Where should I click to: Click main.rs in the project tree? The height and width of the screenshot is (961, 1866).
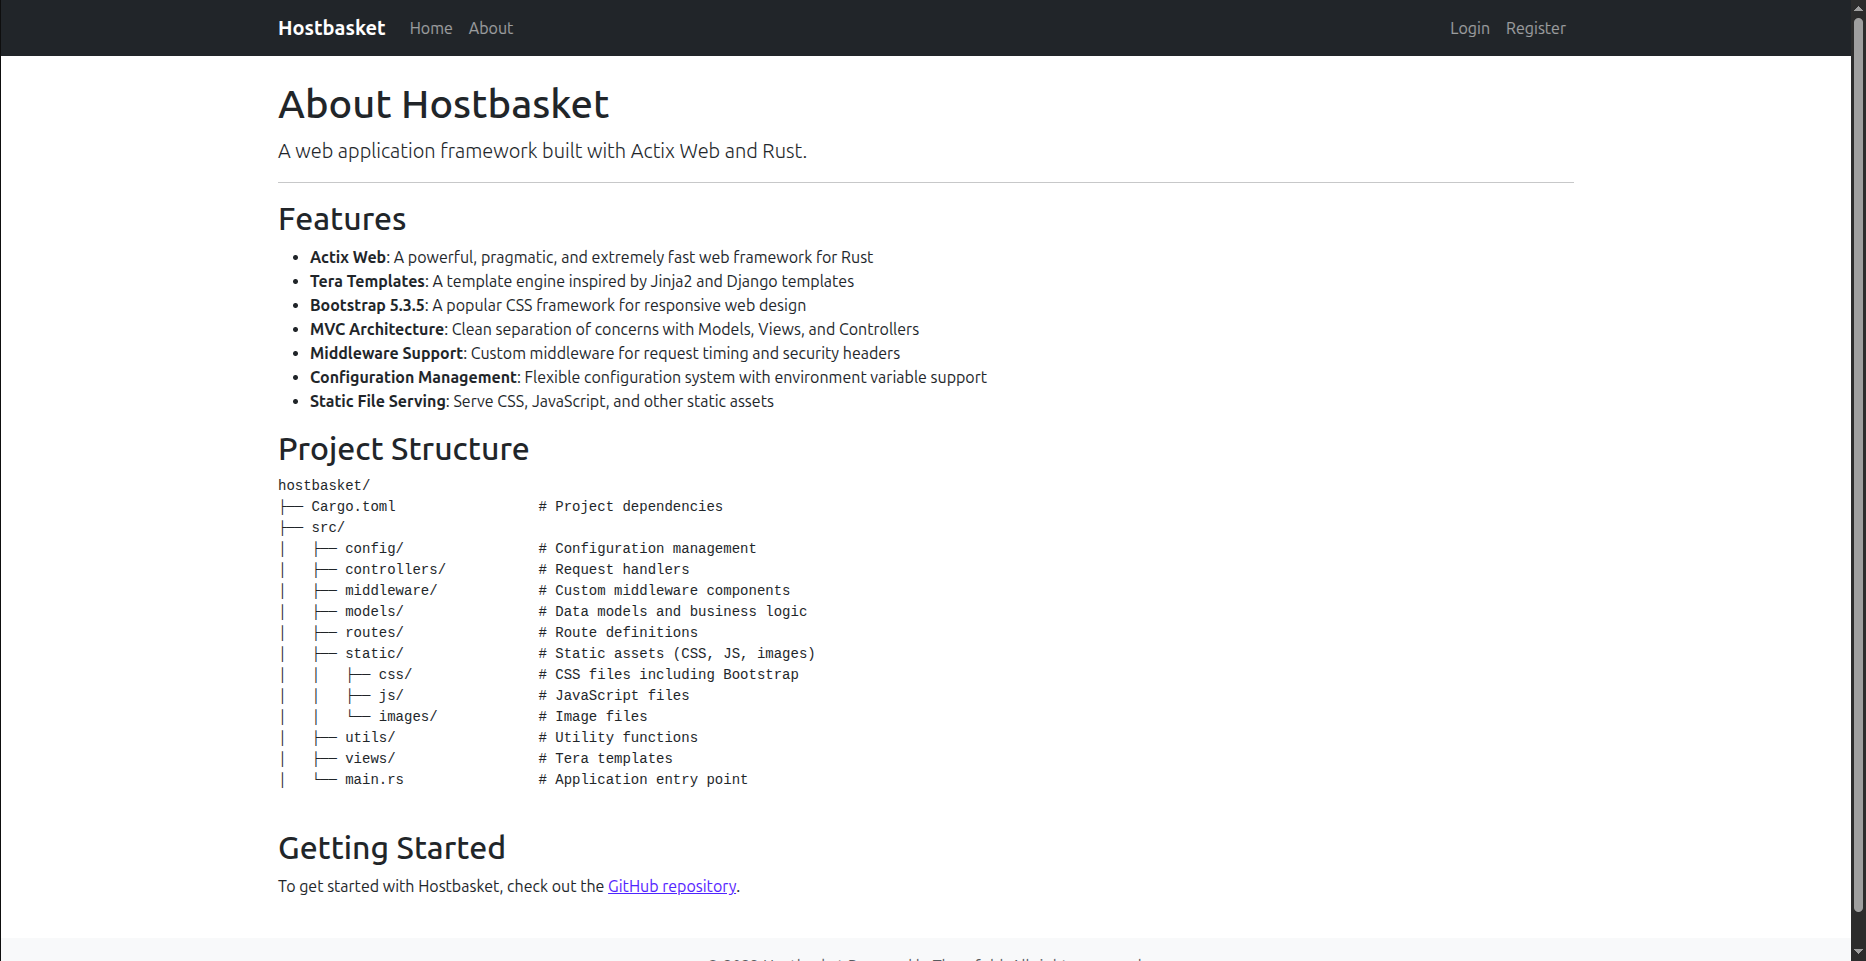click(374, 780)
